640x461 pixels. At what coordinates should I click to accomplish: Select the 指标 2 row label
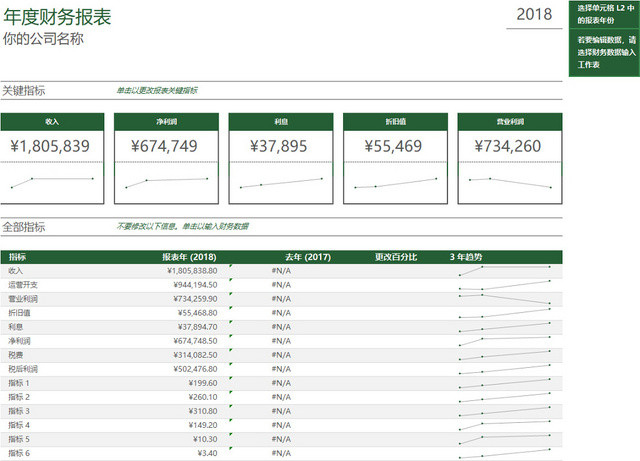19,397
